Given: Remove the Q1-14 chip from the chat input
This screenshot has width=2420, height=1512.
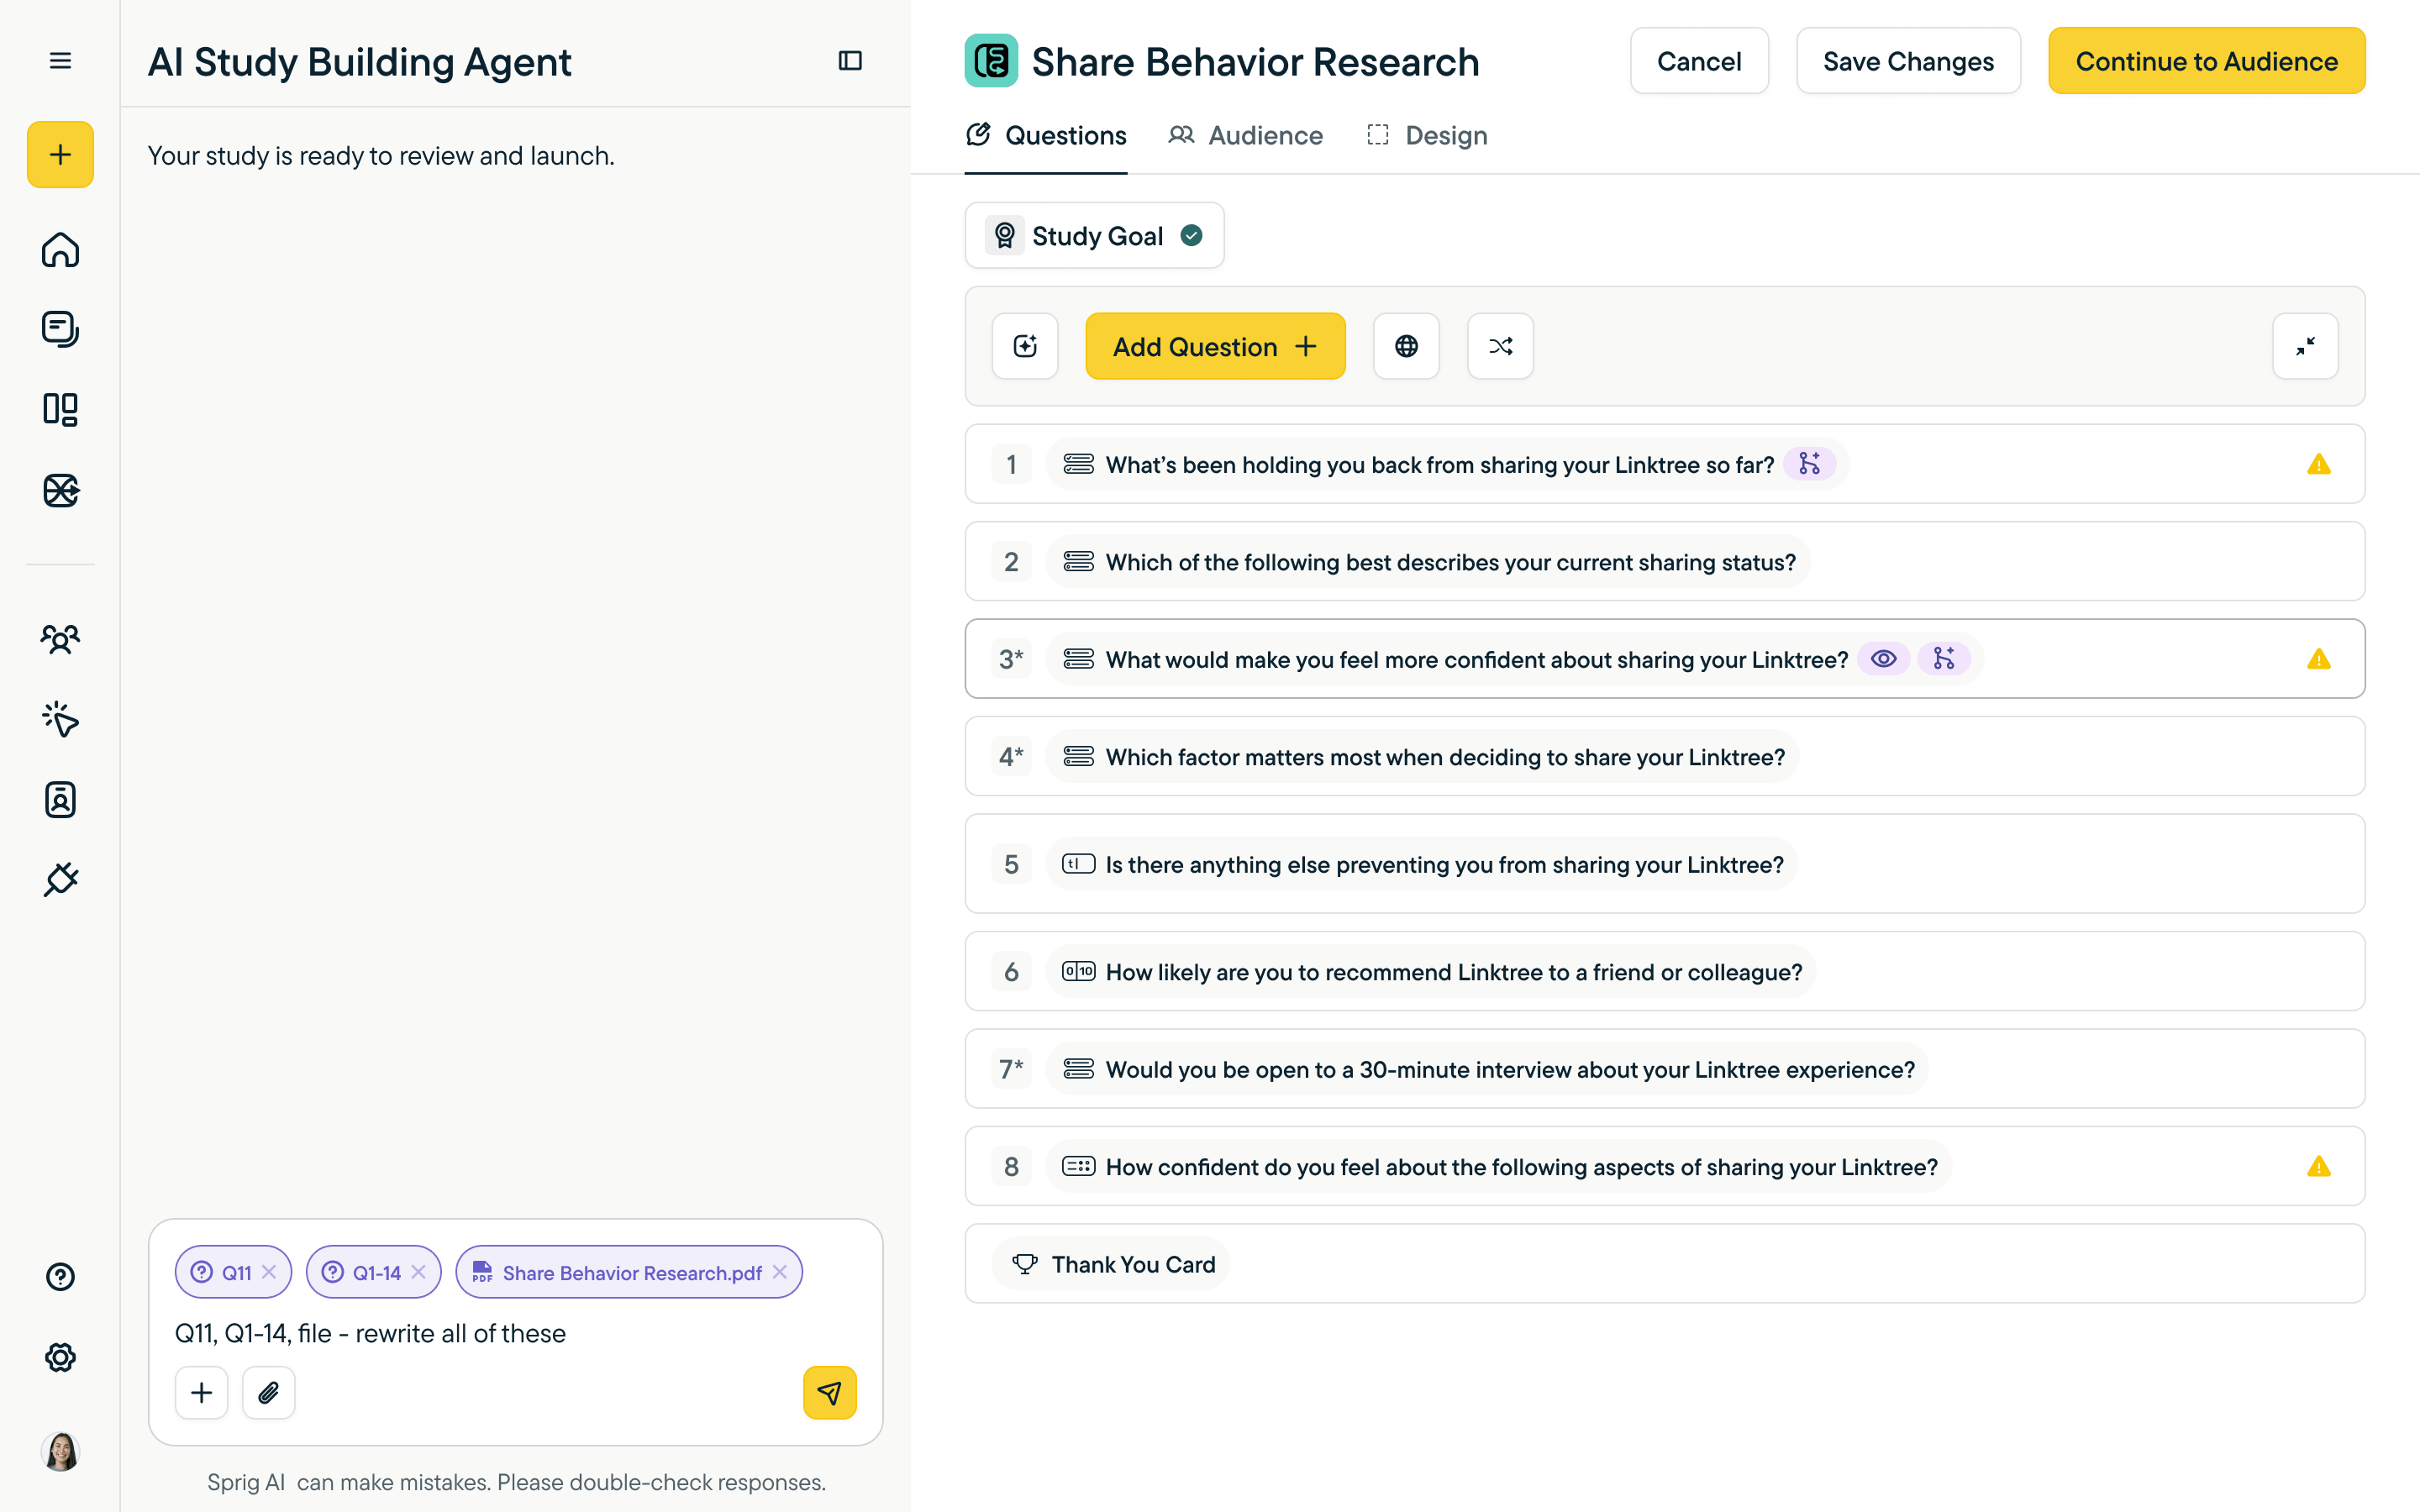Looking at the screenshot, I should pyautogui.click(x=418, y=1272).
